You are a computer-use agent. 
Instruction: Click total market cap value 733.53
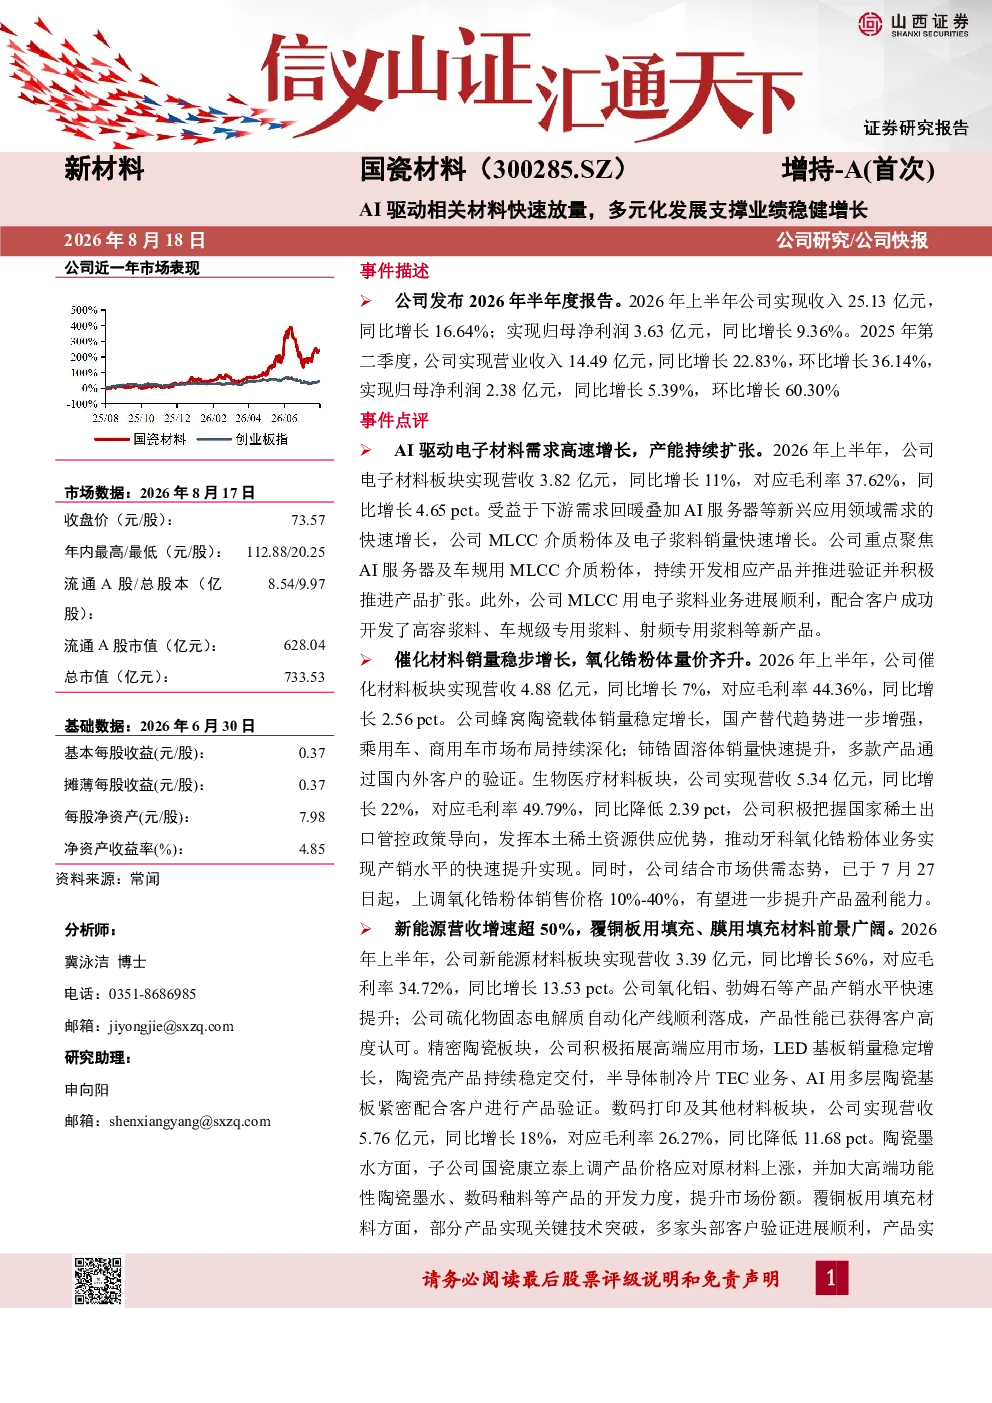point(304,677)
